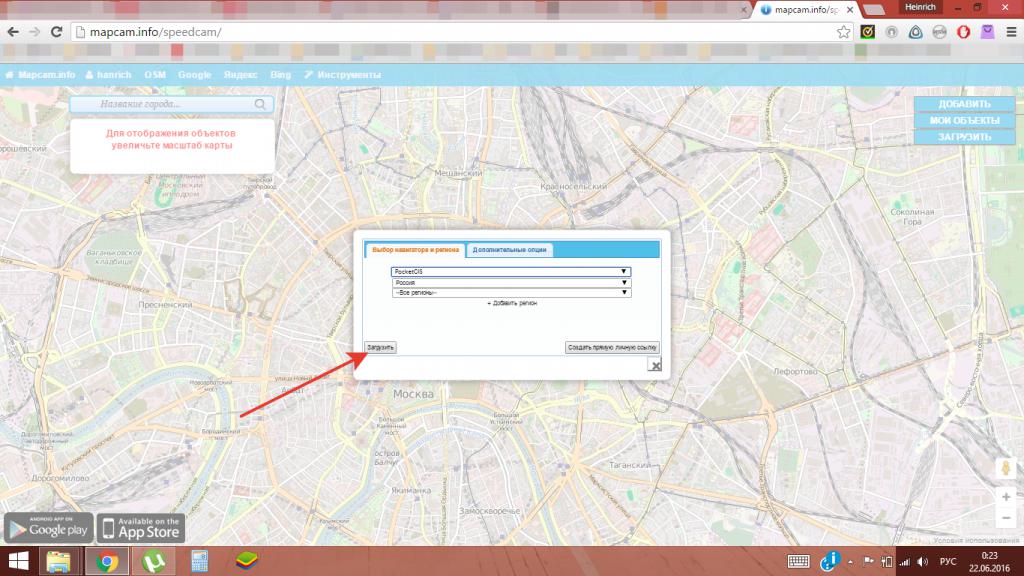Click the purple shopping bag extension icon
Viewport: 1024px width, 576px height.
tap(988, 31)
